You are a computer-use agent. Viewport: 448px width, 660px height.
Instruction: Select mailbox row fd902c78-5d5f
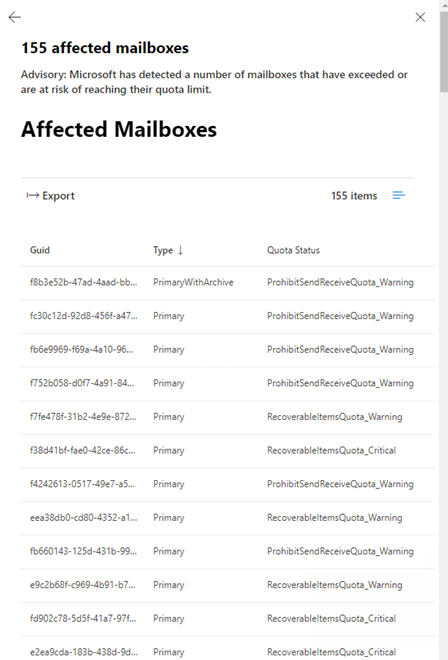point(227,619)
